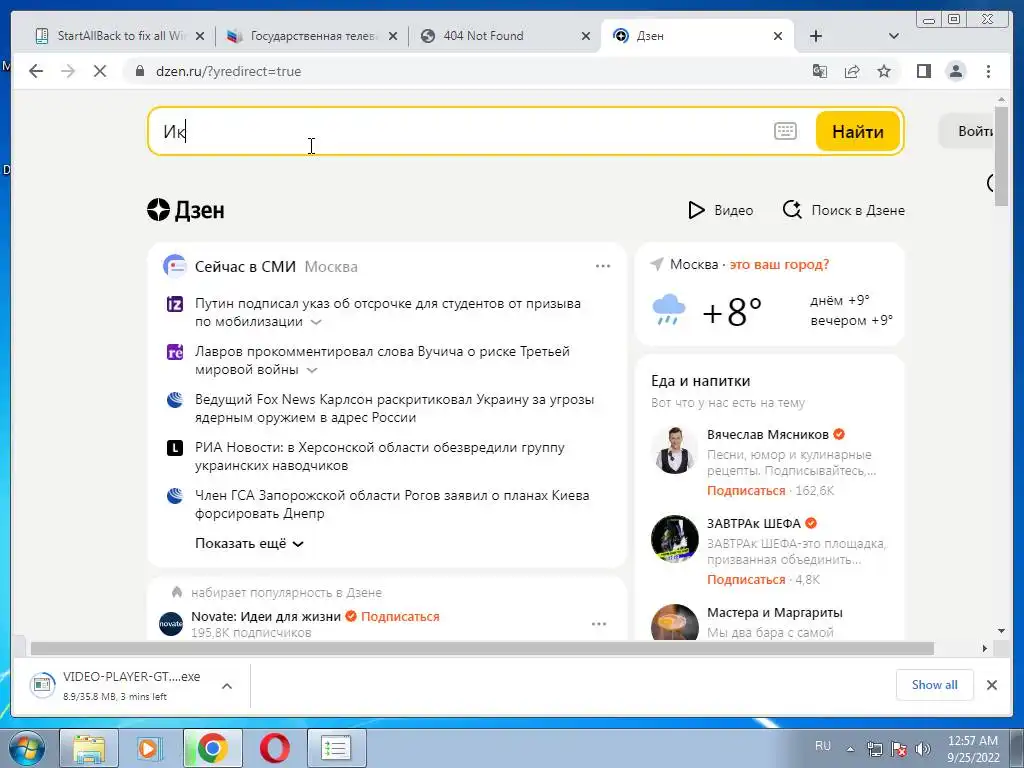The image size is (1024, 768).
Task: Close the Дзен tab
Action: click(778, 36)
